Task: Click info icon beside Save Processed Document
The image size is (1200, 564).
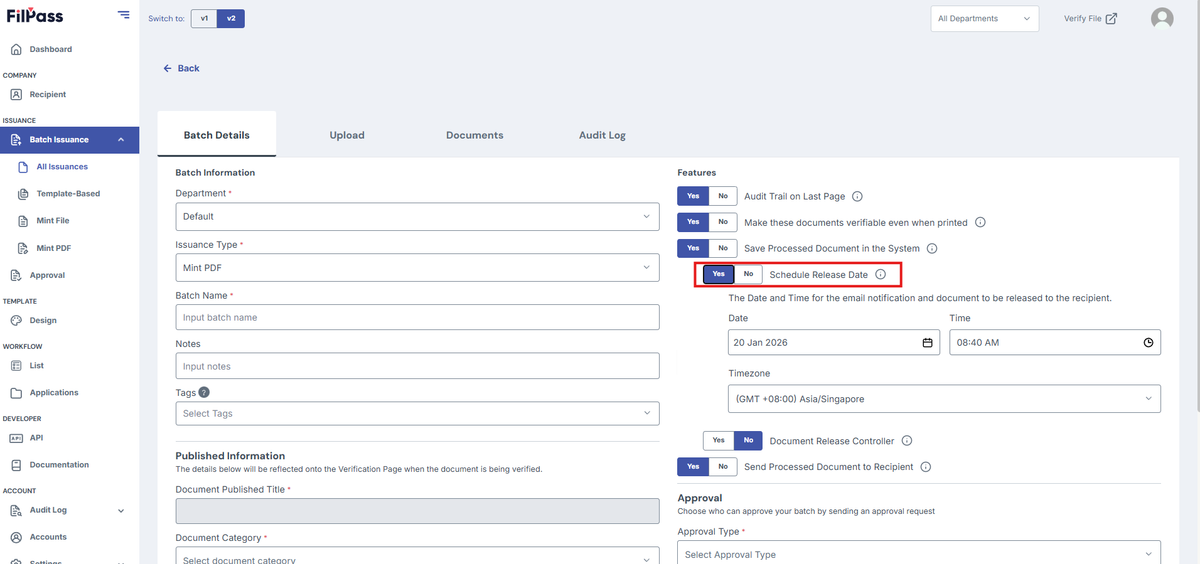Action: tap(931, 248)
